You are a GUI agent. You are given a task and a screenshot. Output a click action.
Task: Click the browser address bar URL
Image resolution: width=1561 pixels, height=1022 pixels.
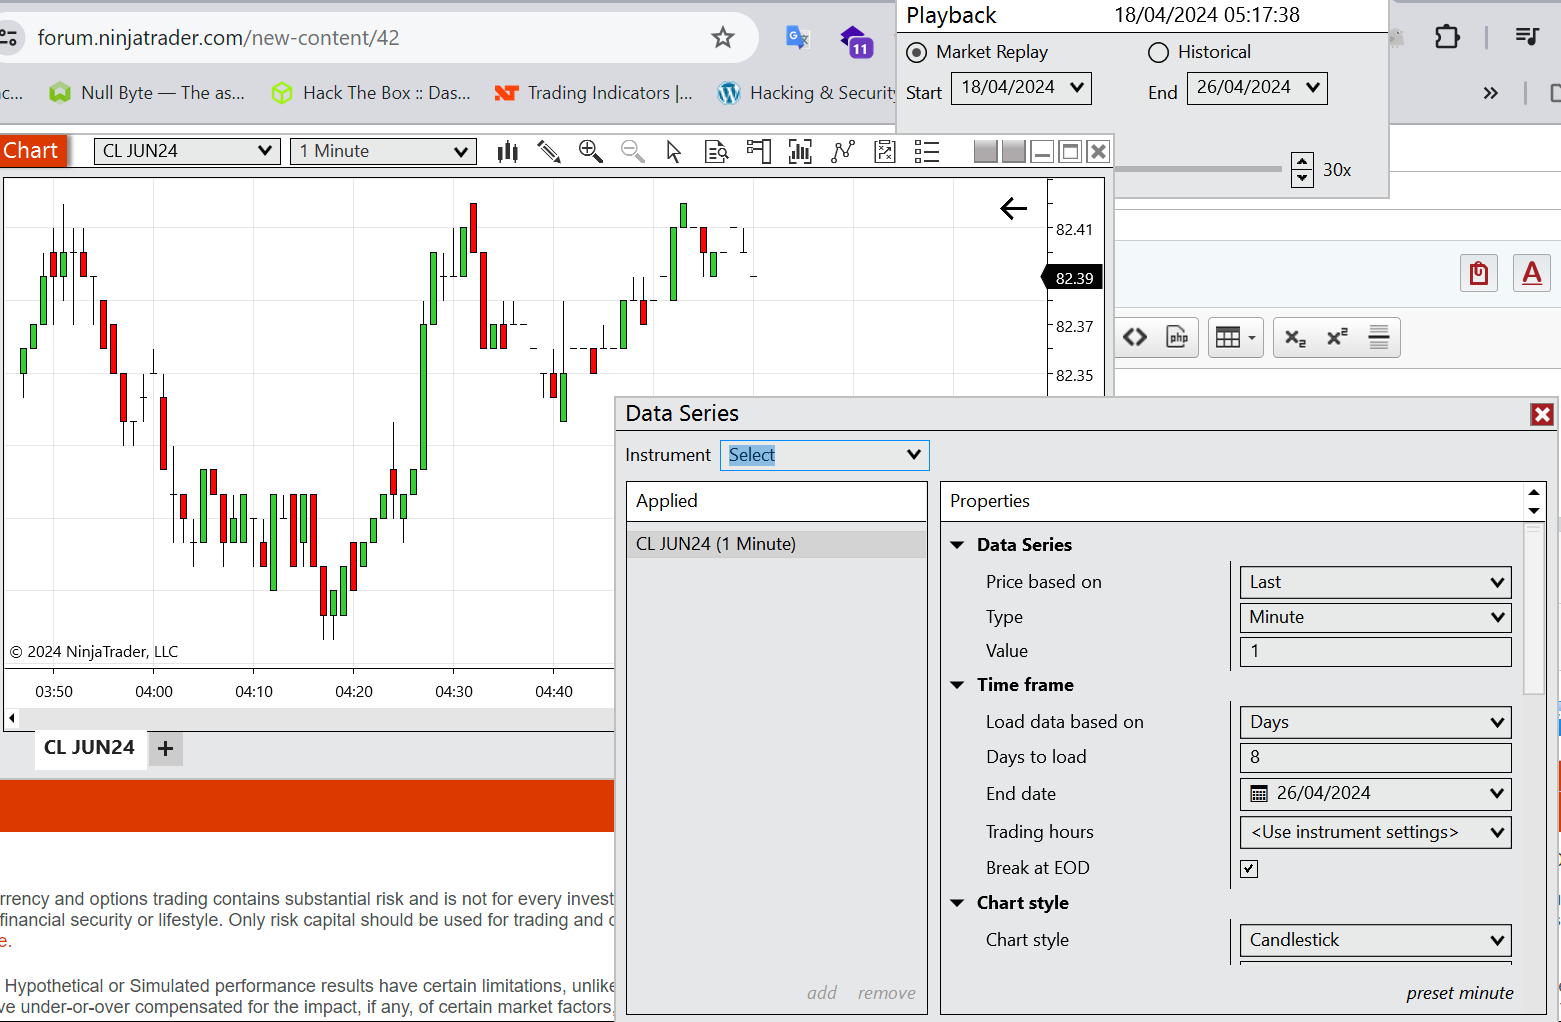point(218,38)
